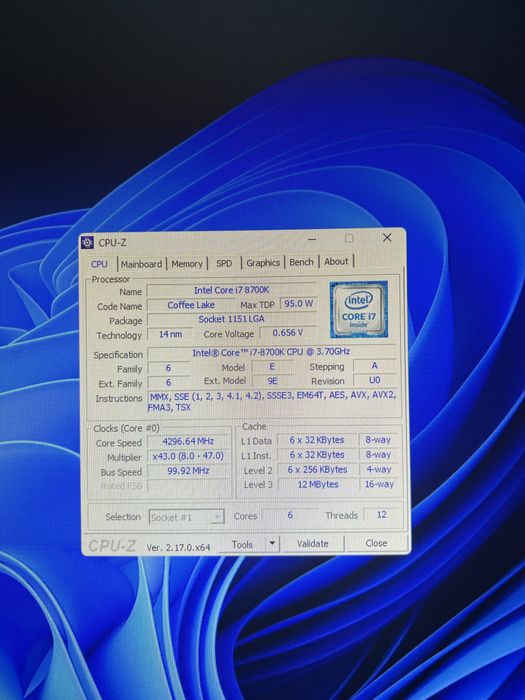Open the About tab
The image size is (525, 700).
point(336,261)
